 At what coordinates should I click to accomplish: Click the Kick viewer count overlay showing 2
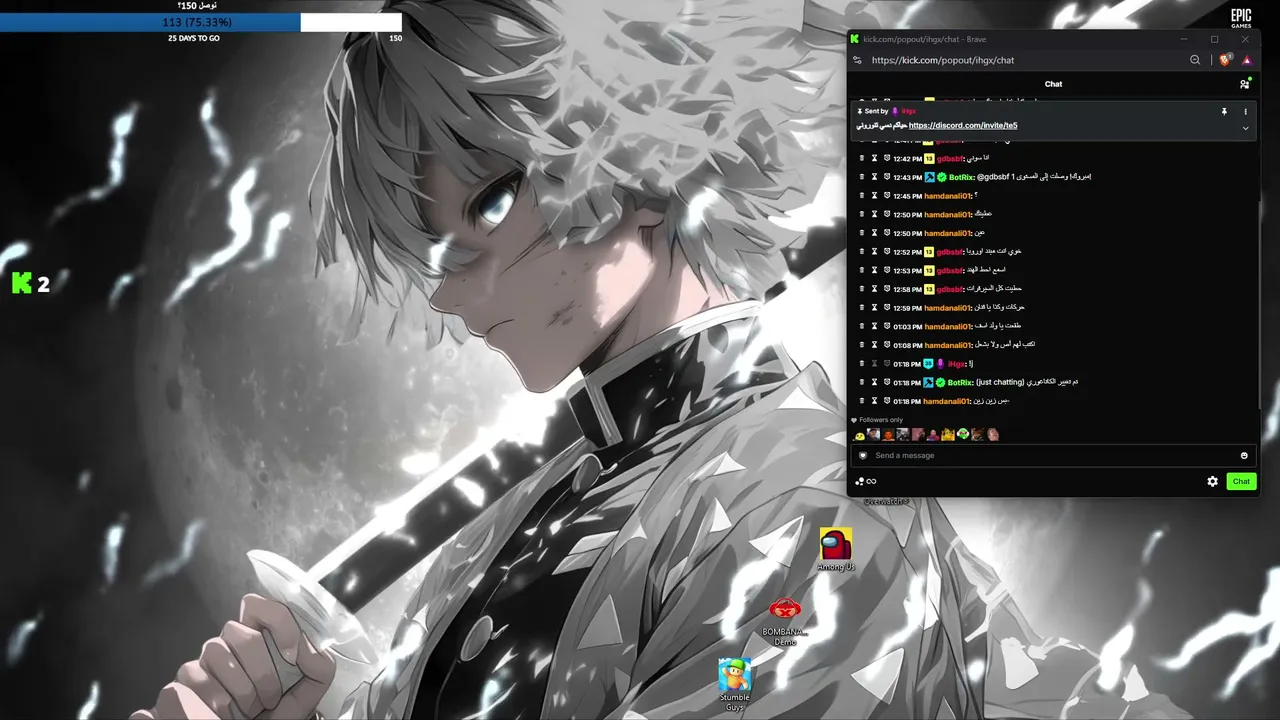coord(31,283)
